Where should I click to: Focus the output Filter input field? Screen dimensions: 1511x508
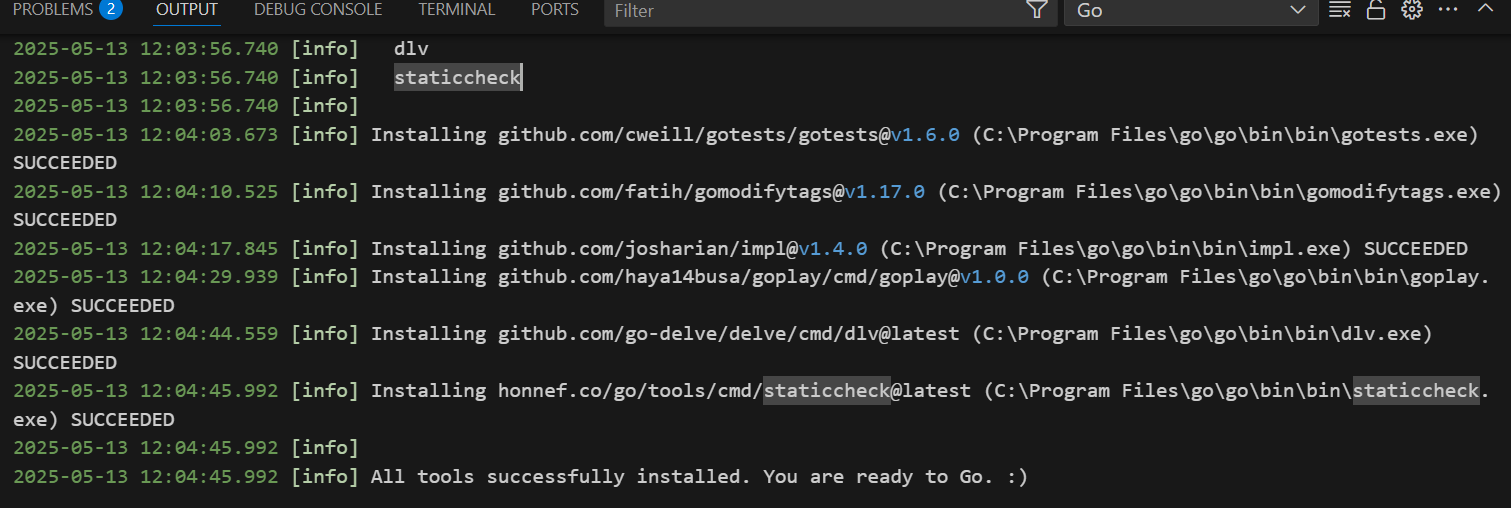tap(815, 11)
